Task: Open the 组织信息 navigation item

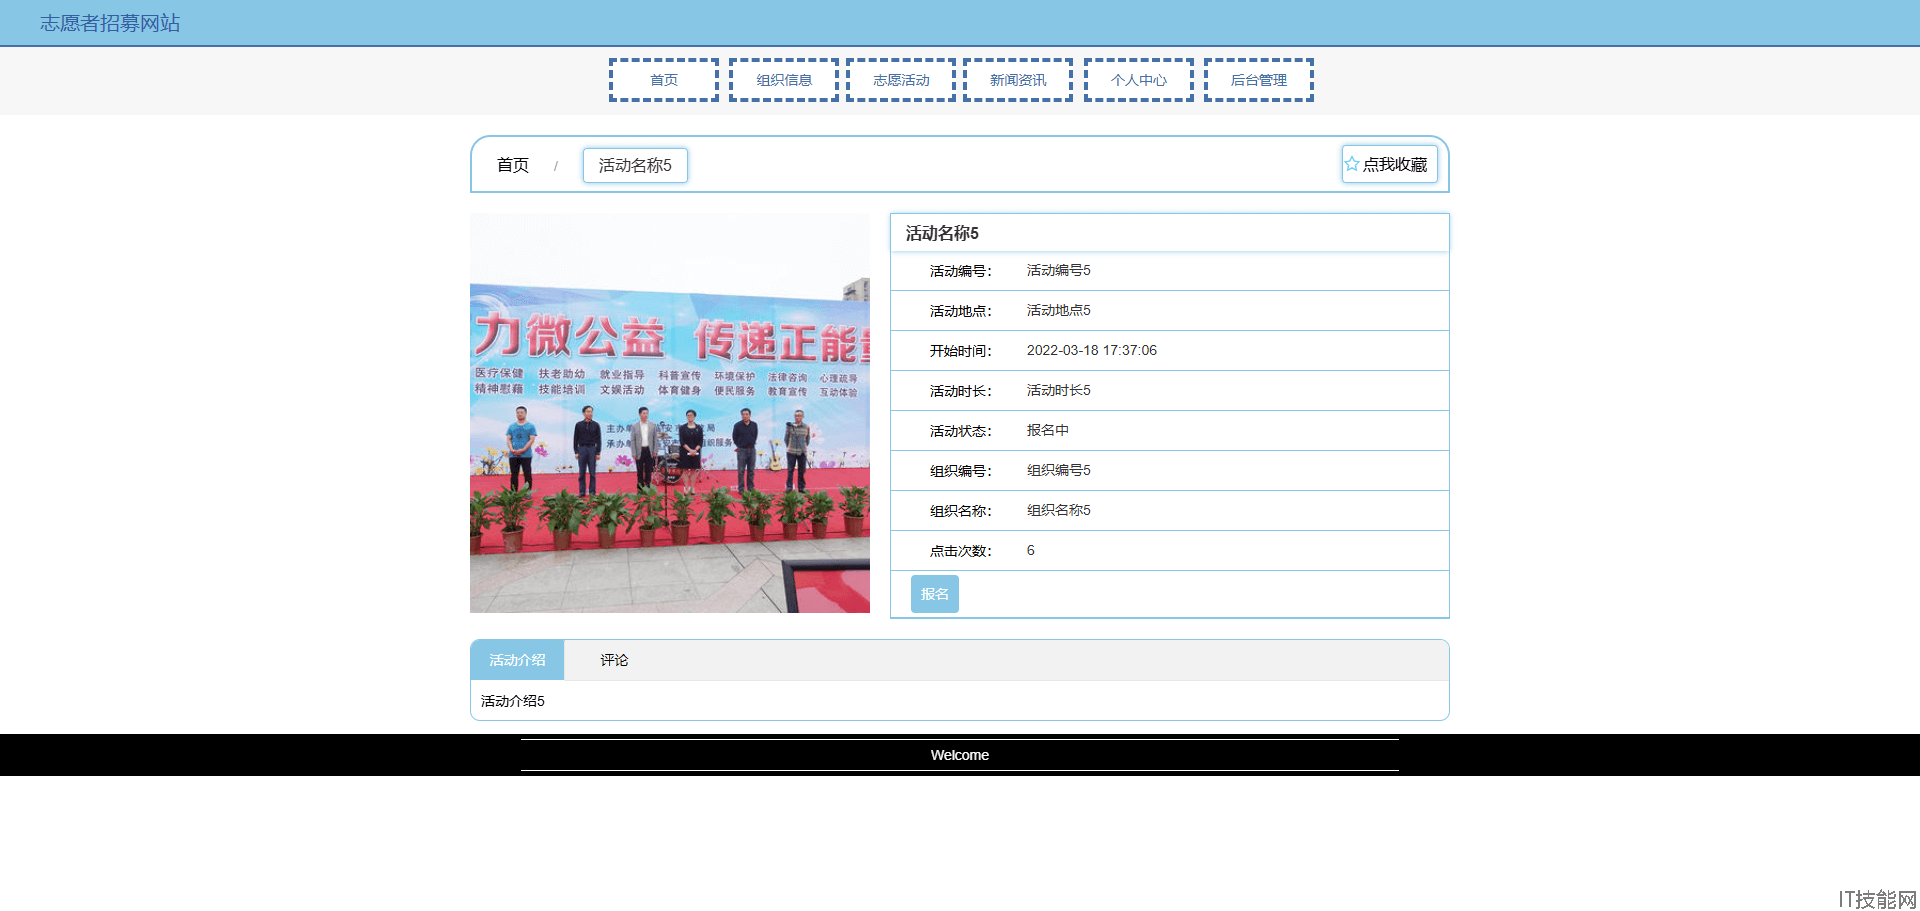Action: [x=784, y=80]
